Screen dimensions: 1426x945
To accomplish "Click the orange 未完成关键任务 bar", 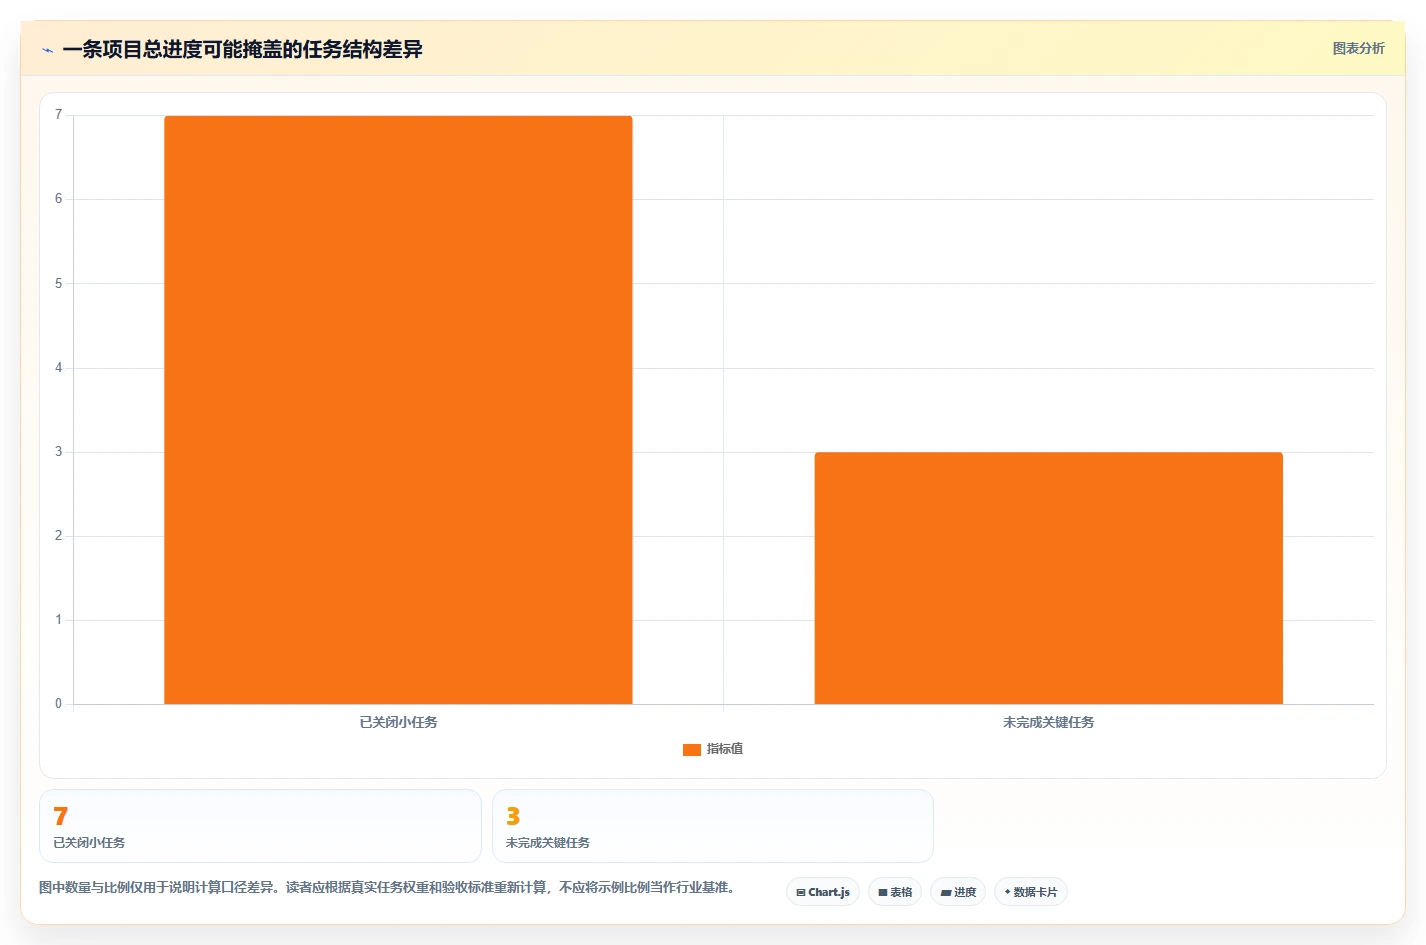I will (1048, 578).
